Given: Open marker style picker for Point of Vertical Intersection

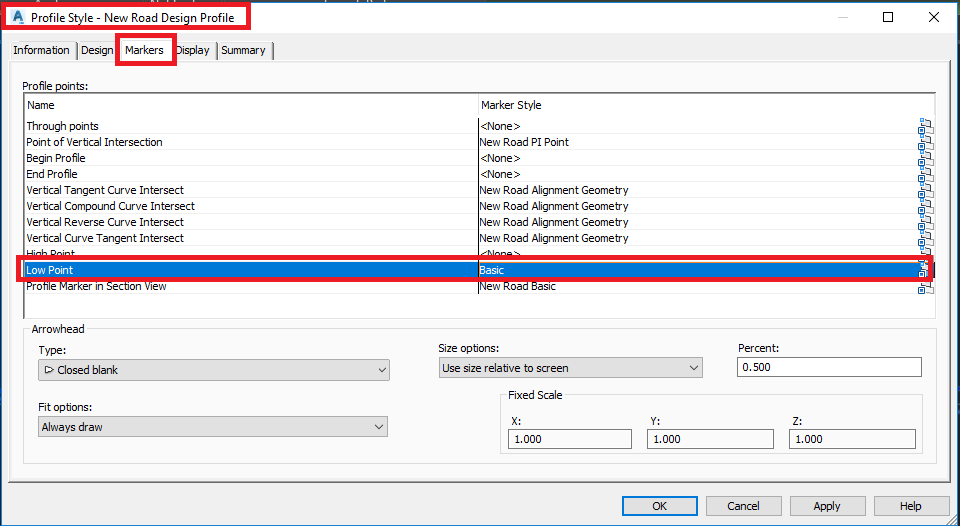Looking at the screenshot, I should coord(925,143).
